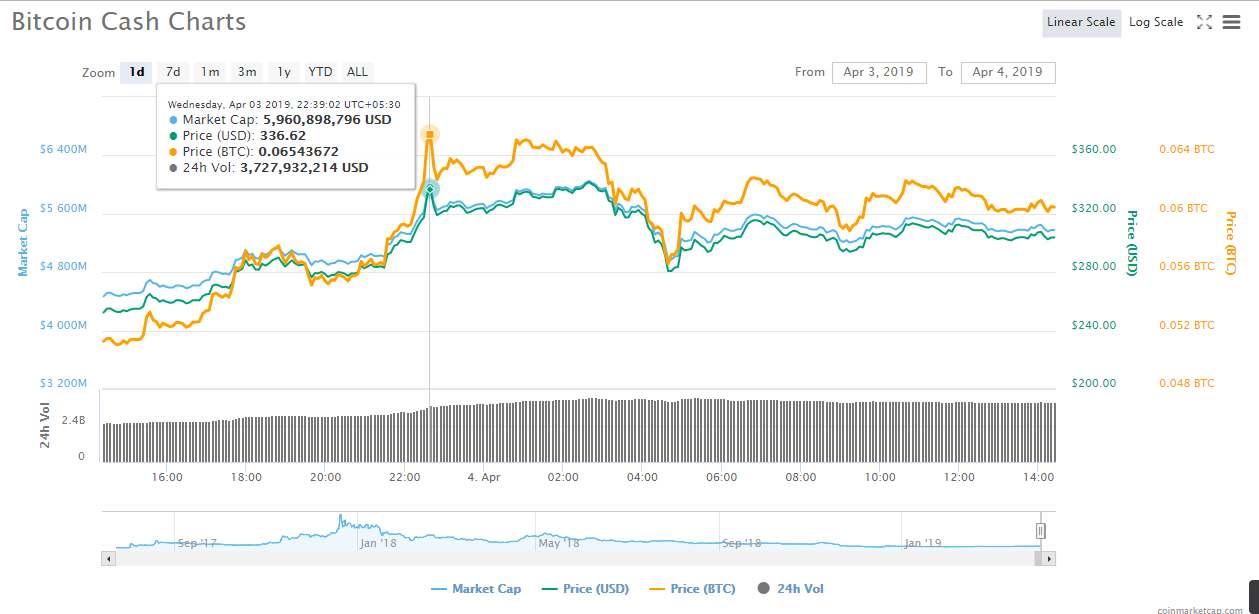Viewport: 1259px width, 614px height.
Task: Edit the From date field
Action: click(879, 72)
